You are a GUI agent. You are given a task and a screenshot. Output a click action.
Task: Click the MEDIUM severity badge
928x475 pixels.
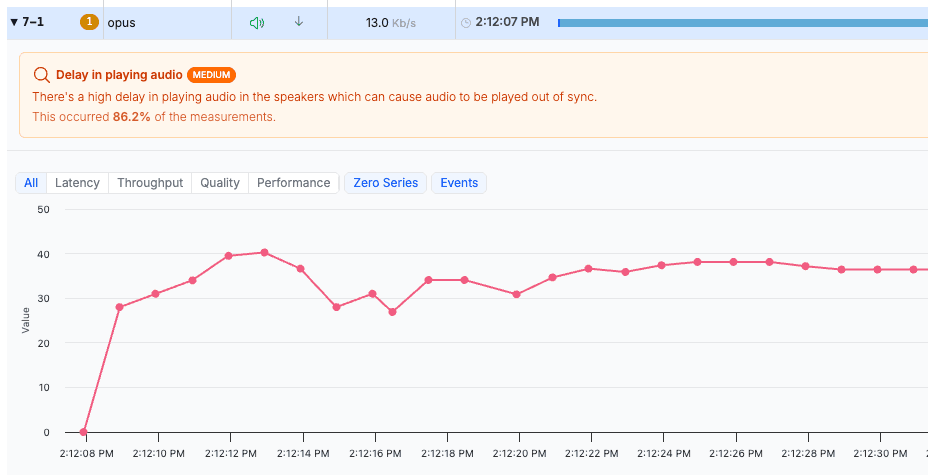[211, 75]
